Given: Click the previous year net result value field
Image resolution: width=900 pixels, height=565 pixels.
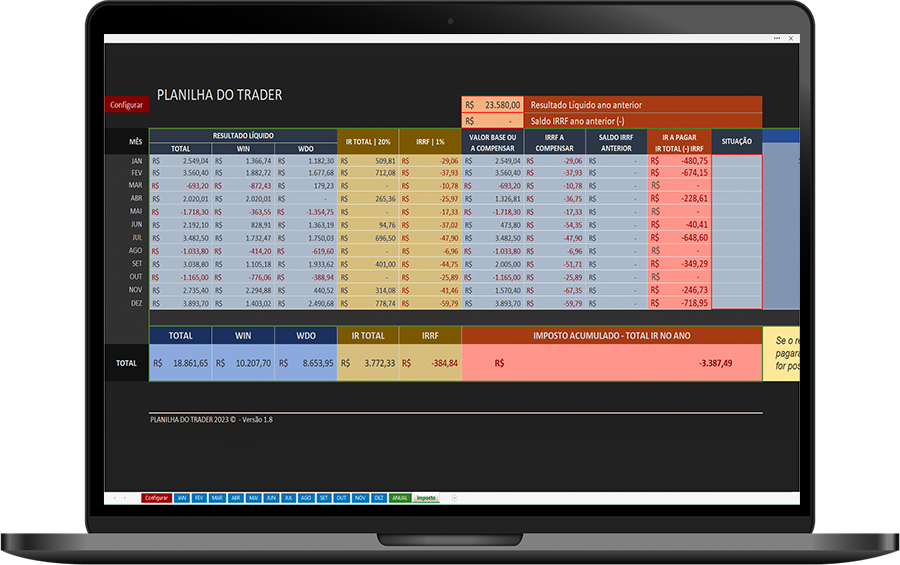Looking at the screenshot, I should (492, 104).
